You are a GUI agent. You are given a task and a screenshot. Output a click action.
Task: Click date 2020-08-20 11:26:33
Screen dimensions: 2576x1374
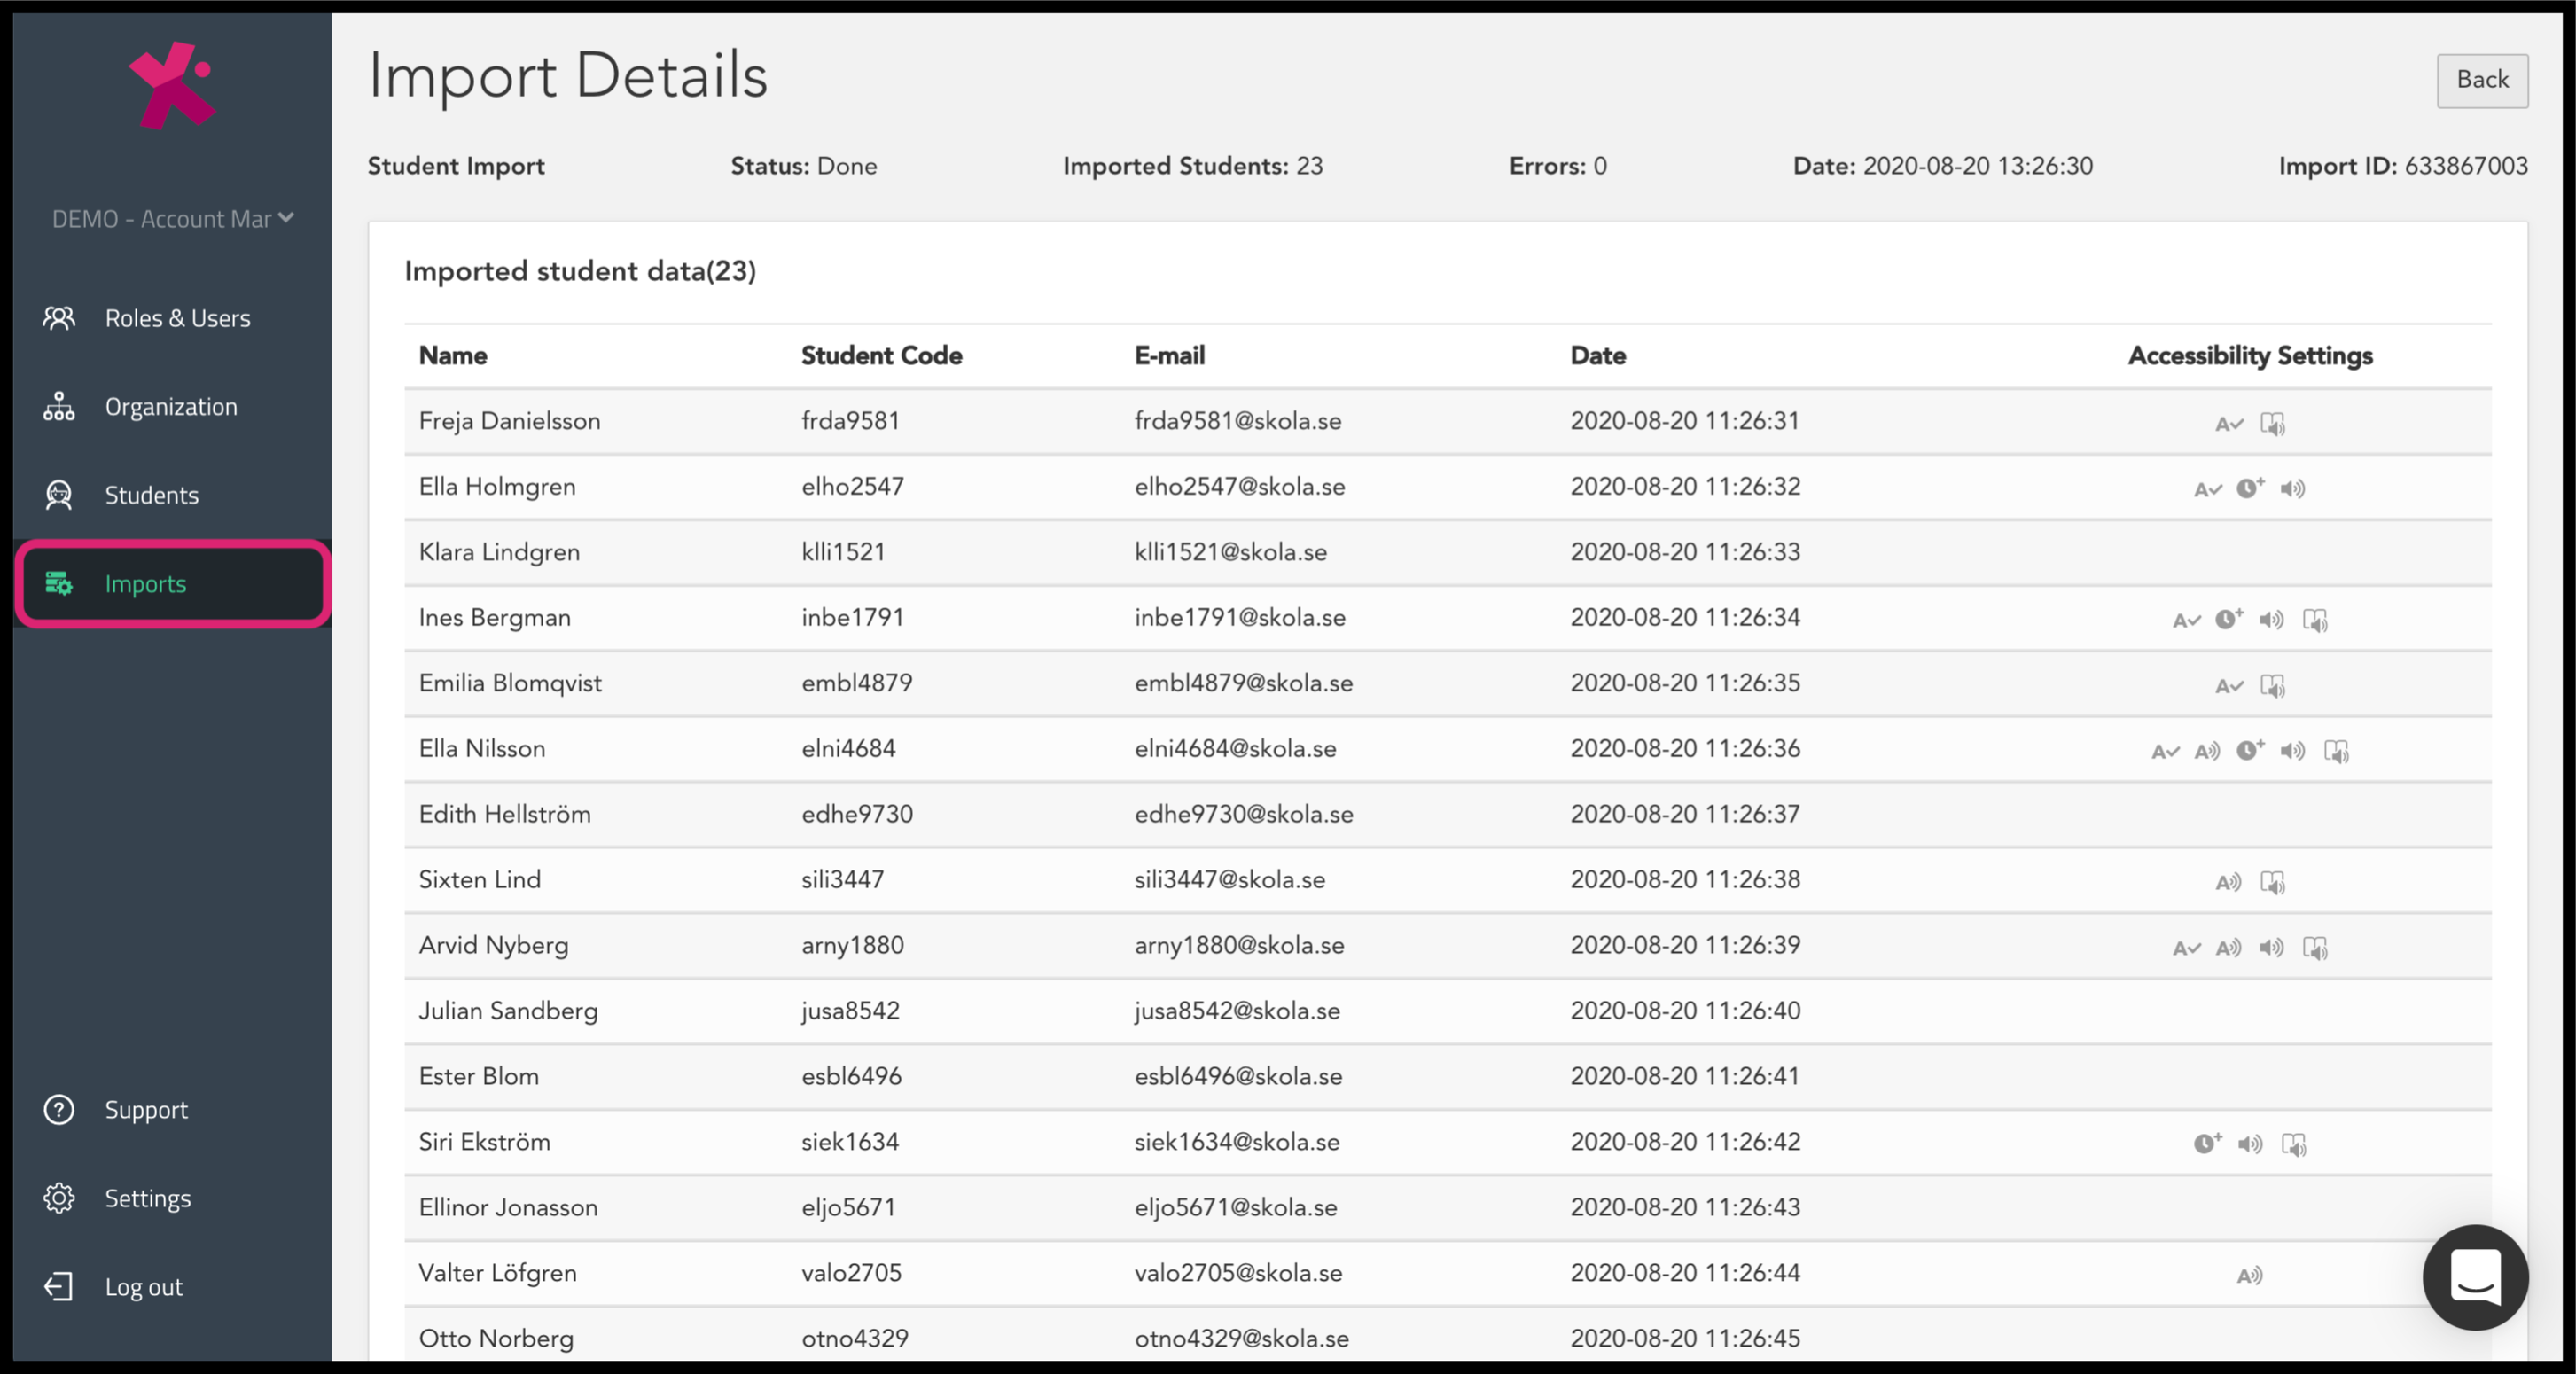[1685, 552]
